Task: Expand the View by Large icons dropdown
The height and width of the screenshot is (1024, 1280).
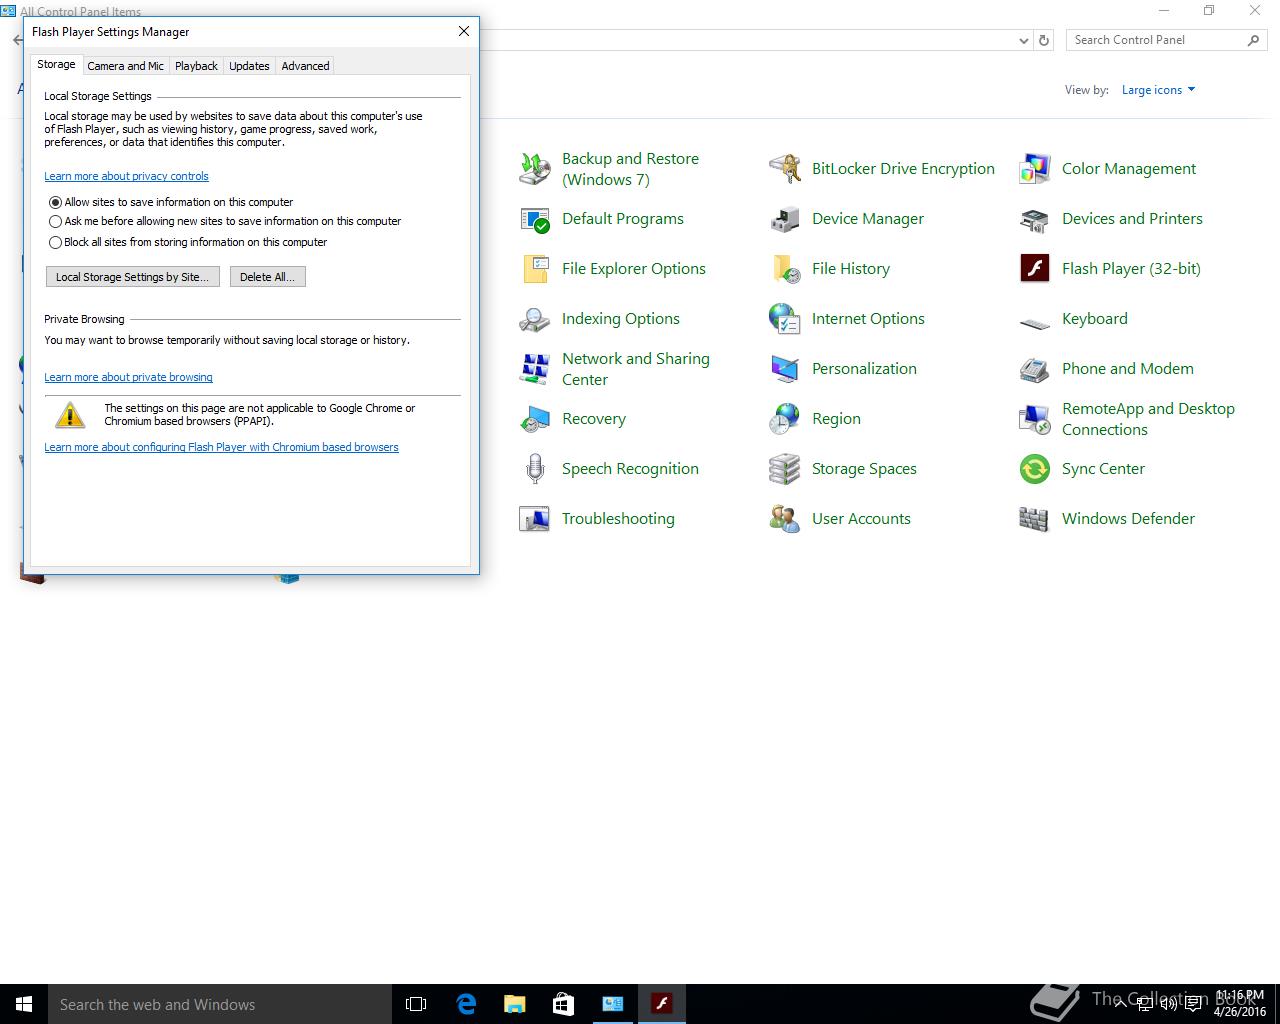Action: [x=1158, y=90]
